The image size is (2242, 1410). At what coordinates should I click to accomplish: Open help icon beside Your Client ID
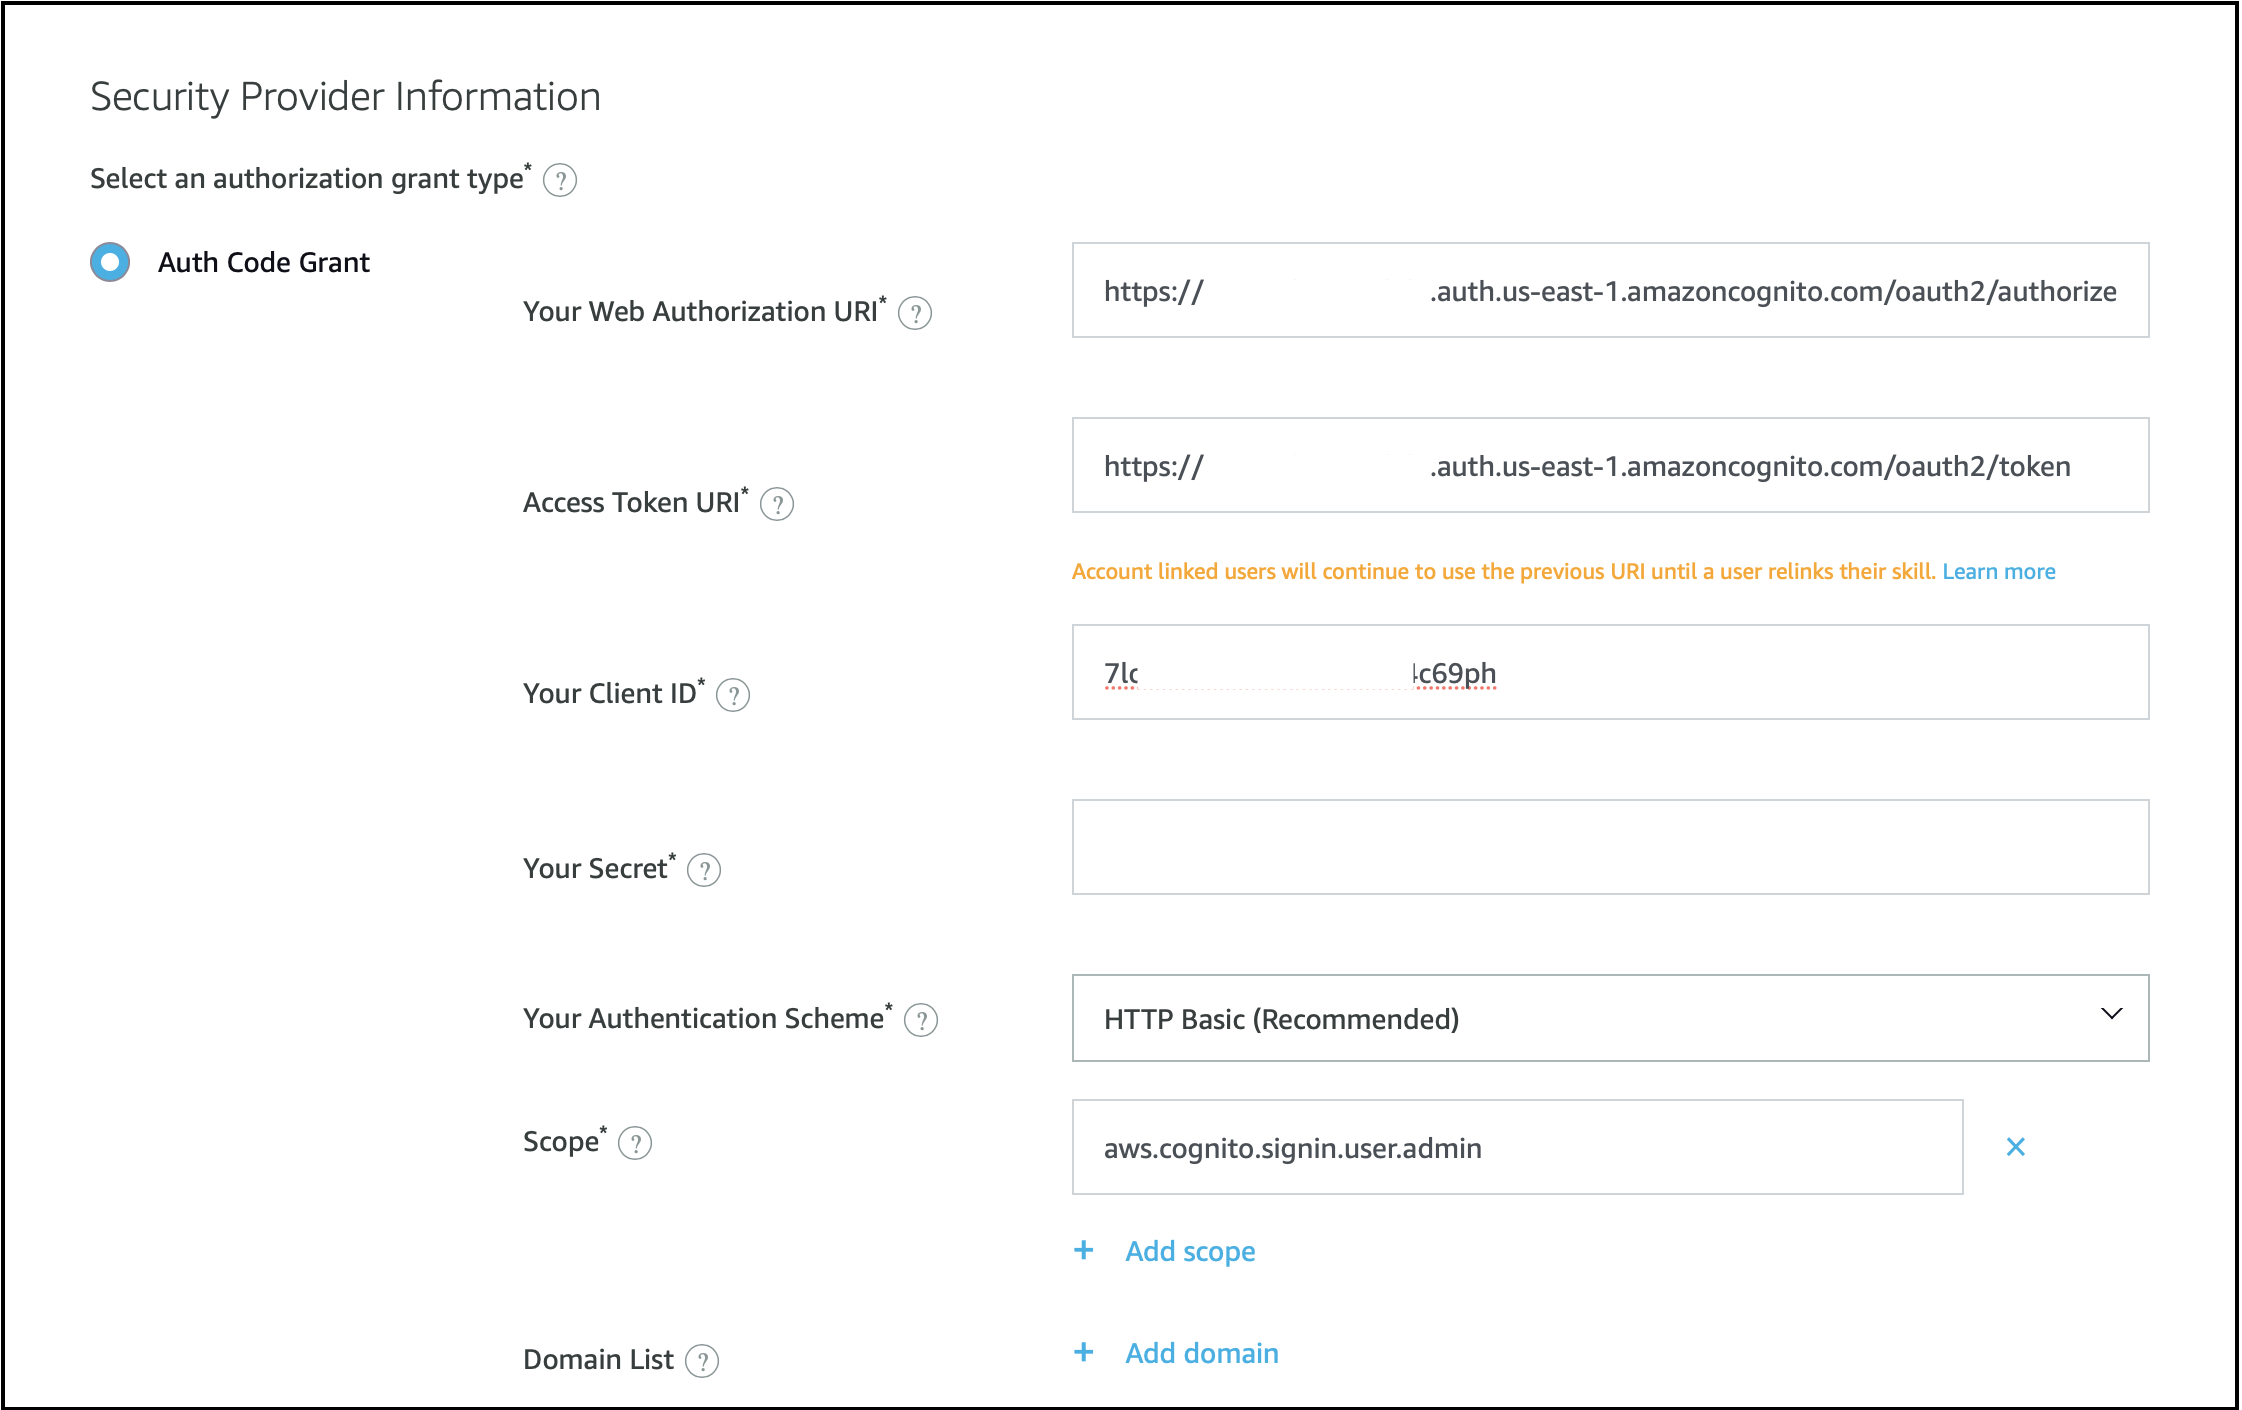tap(733, 695)
